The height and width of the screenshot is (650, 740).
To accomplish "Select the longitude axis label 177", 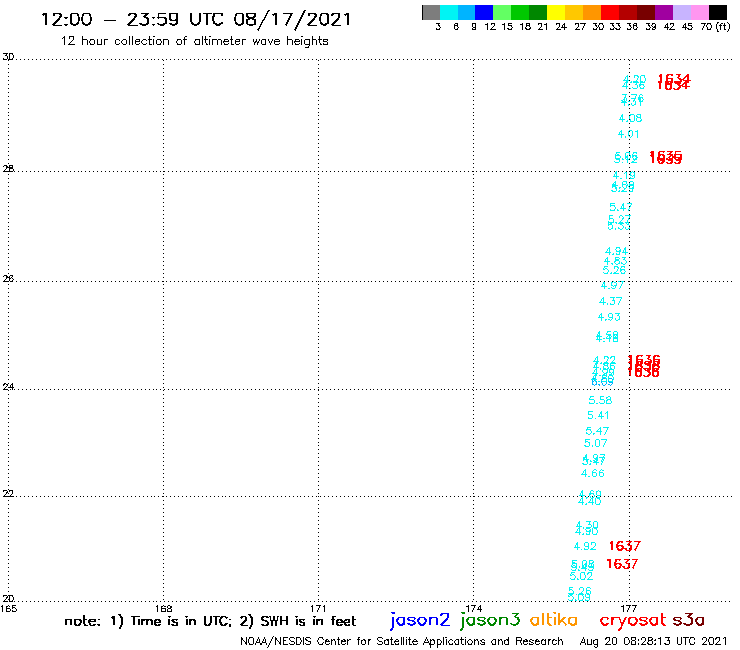I will pyautogui.click(x=629, y=609).
